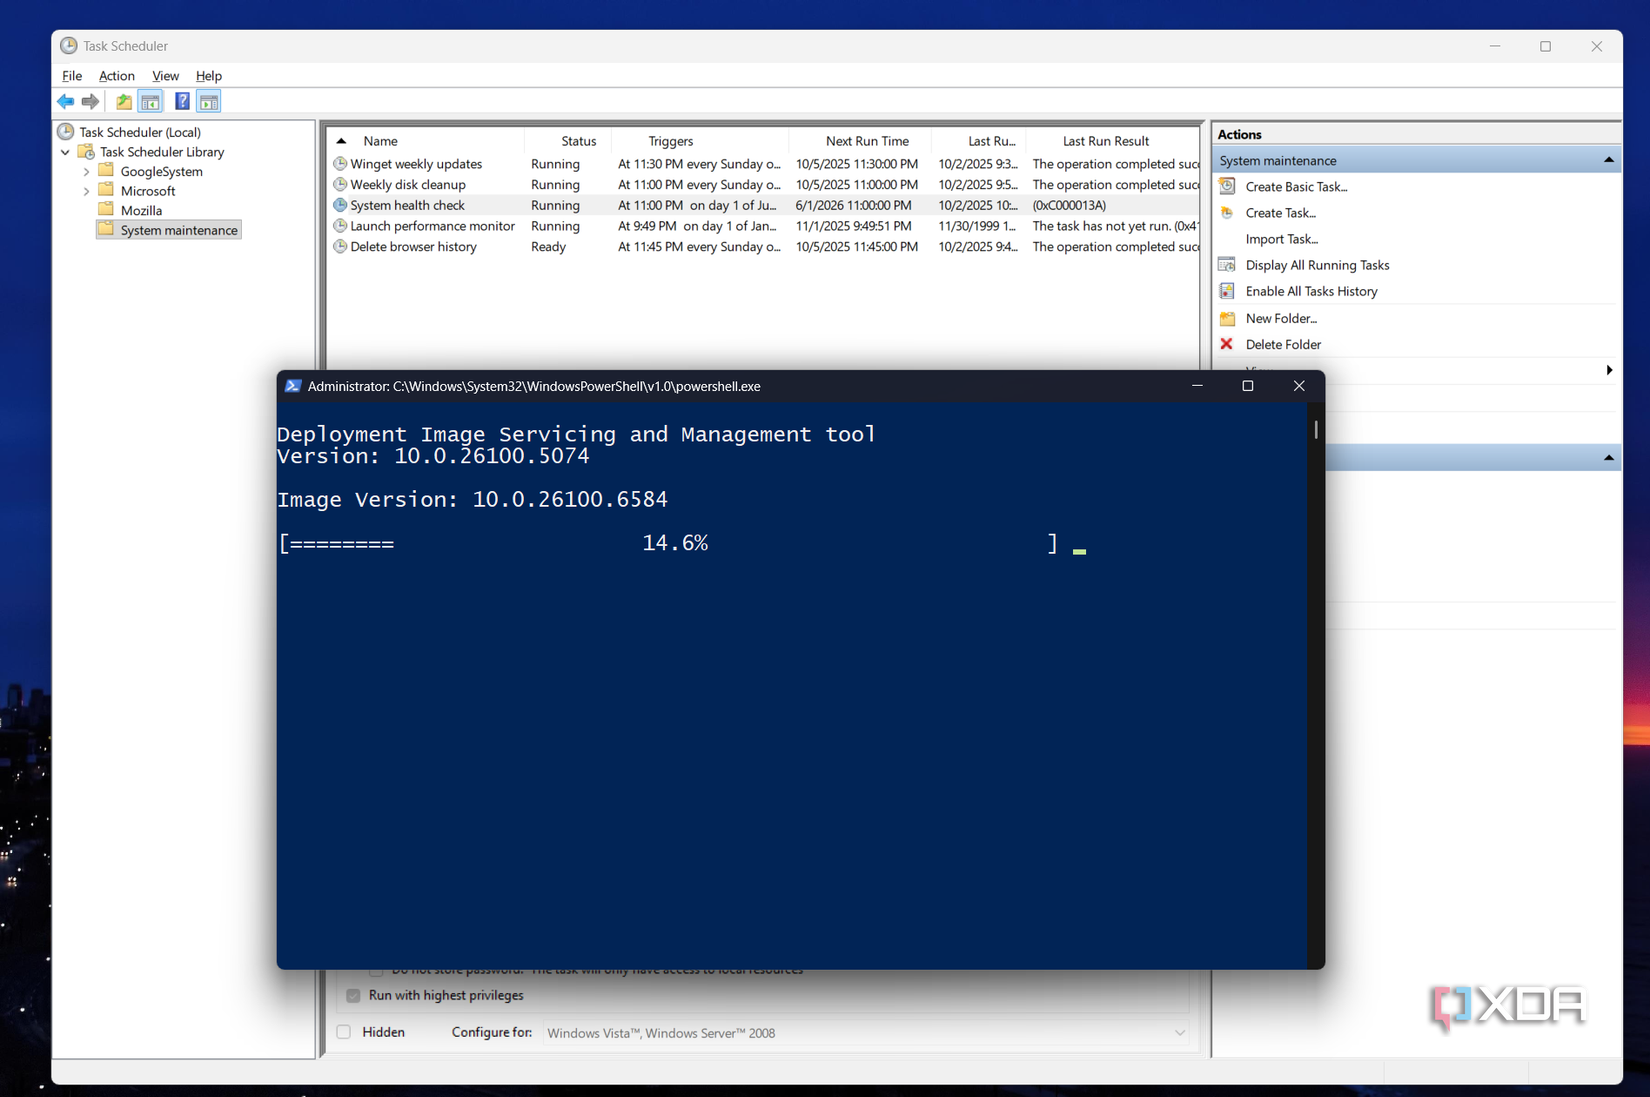This screenshot has width=1650, height=1097.
Task: Click the back navigation arrow
Action: pyautogui.click(x=65, y=101)
